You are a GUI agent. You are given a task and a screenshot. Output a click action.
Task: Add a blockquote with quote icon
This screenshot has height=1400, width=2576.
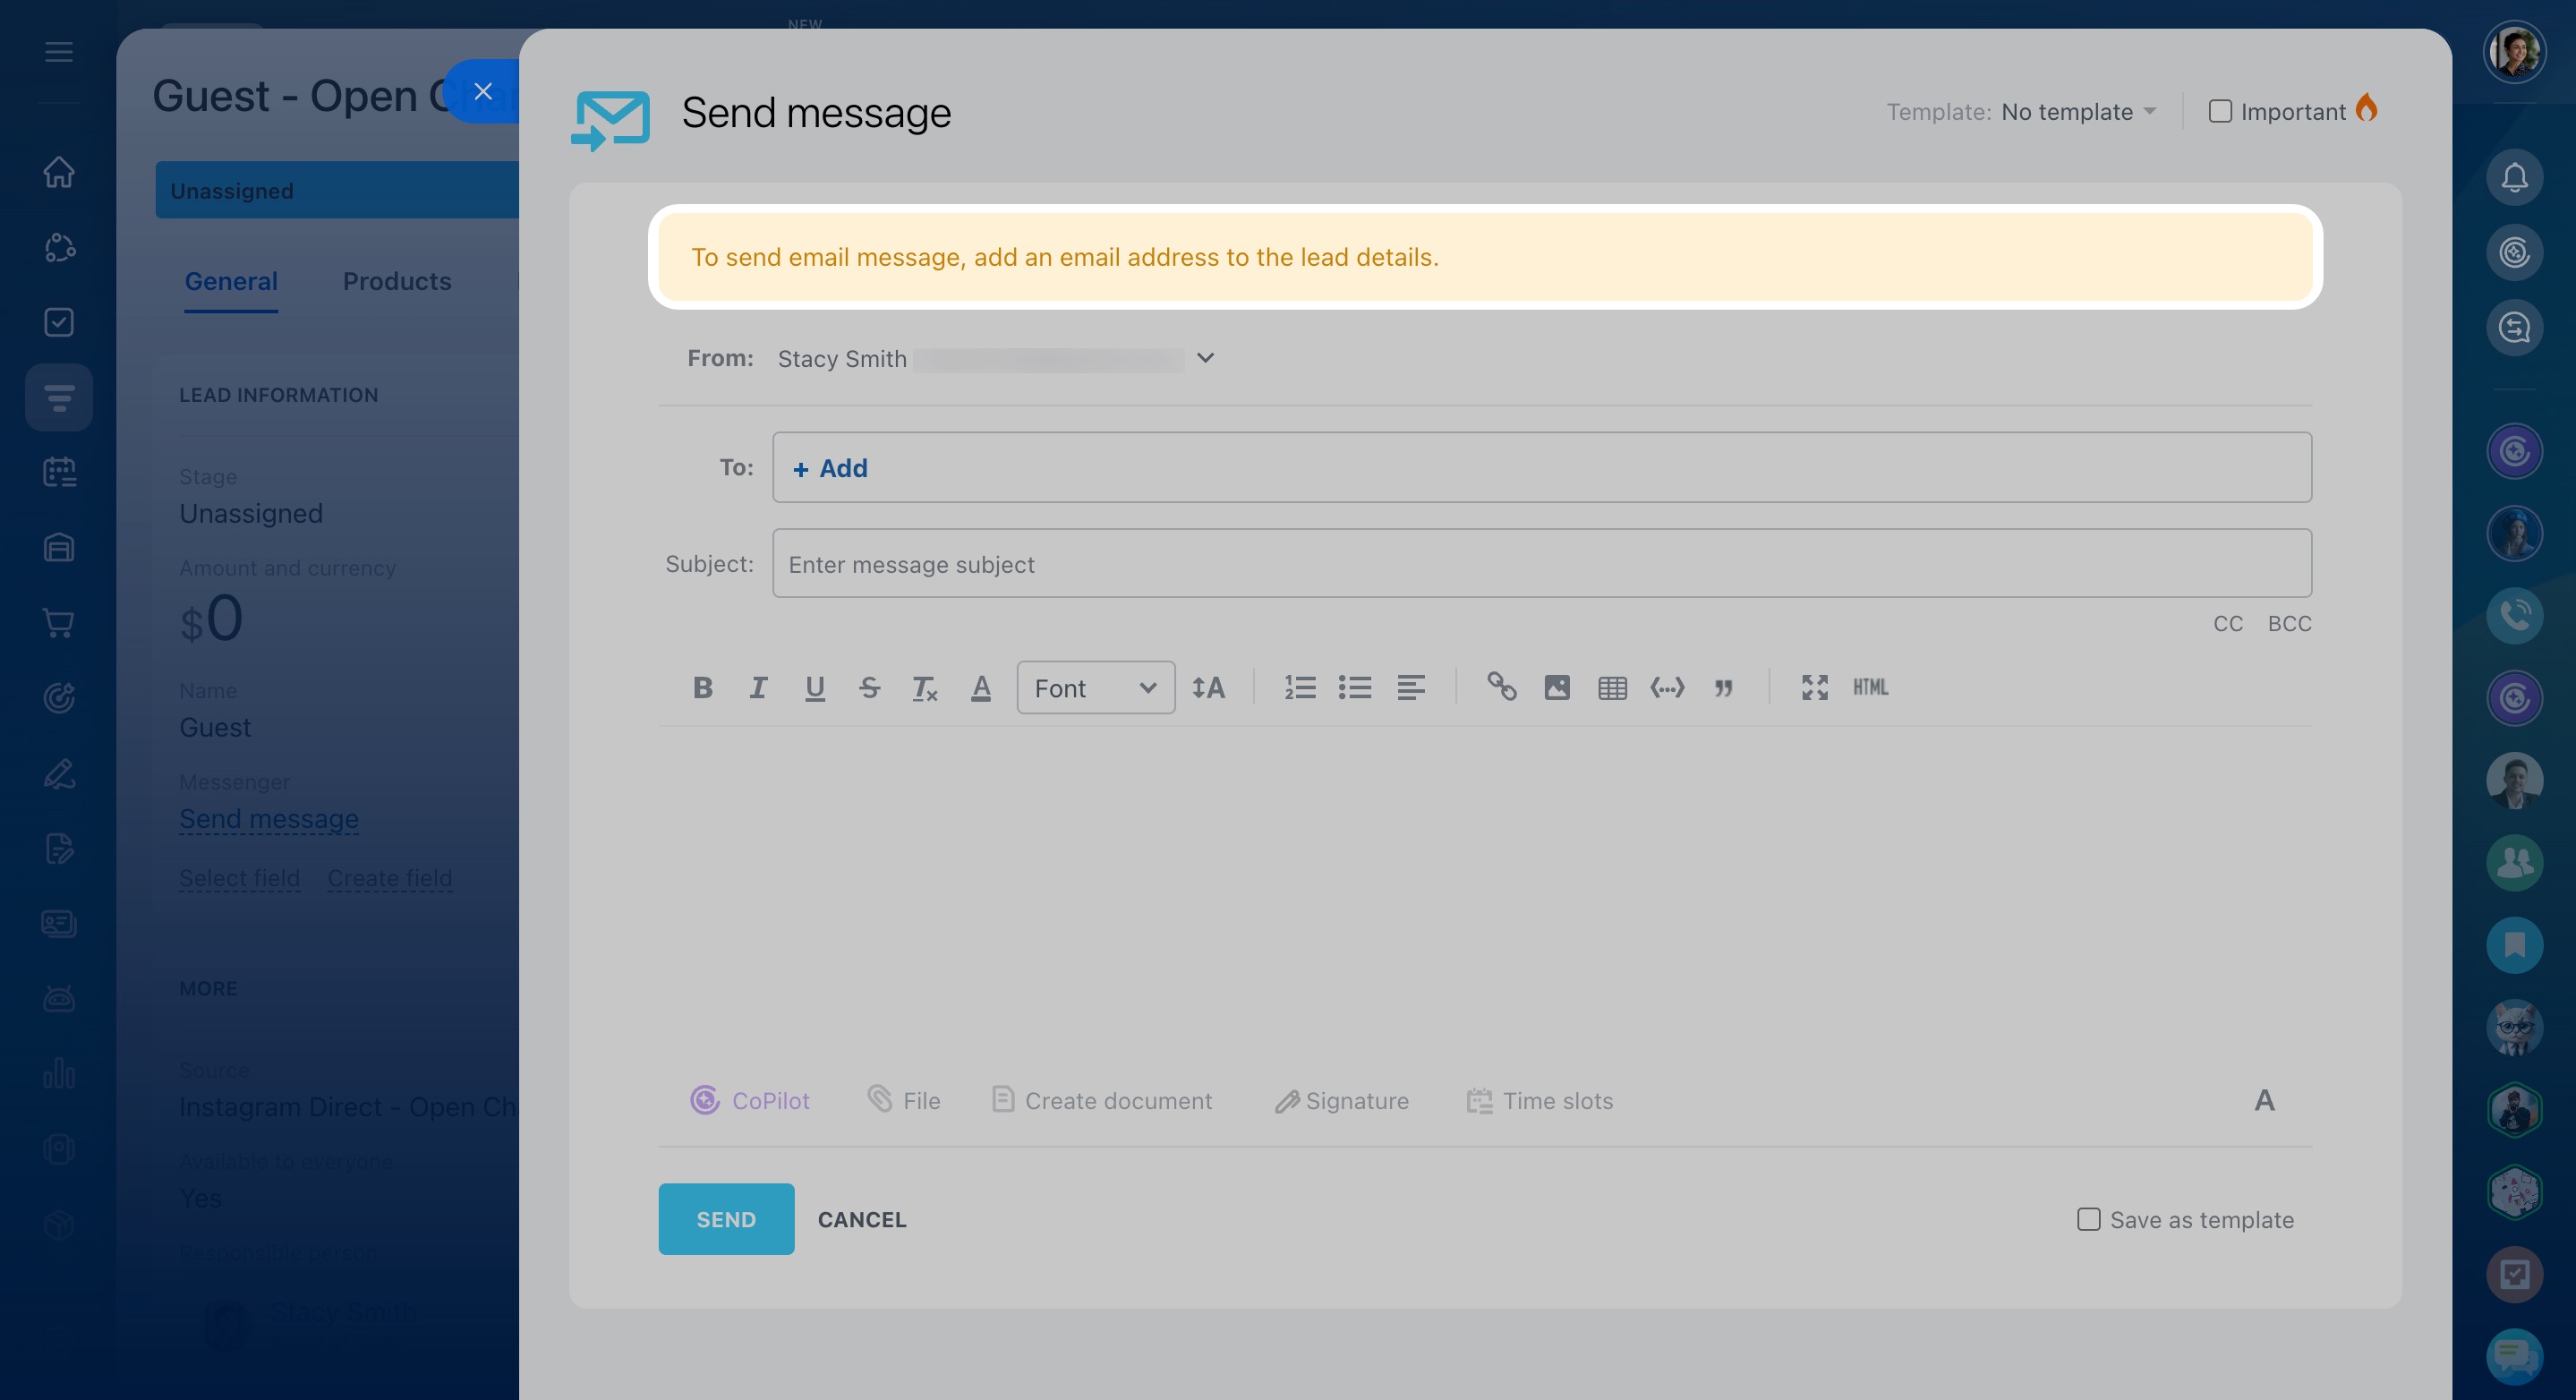click(x=1723, y=688)
